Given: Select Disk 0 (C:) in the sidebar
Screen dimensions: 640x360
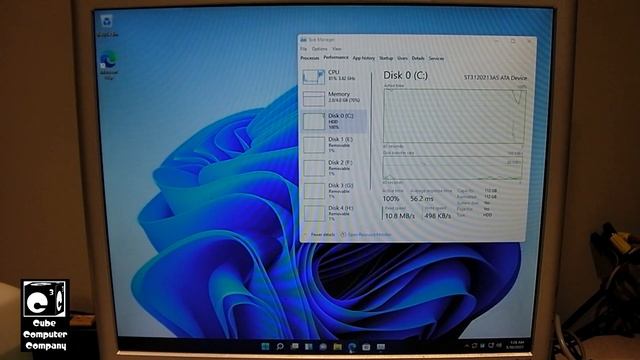Looking at the screenshot, I should coord(334,121).
